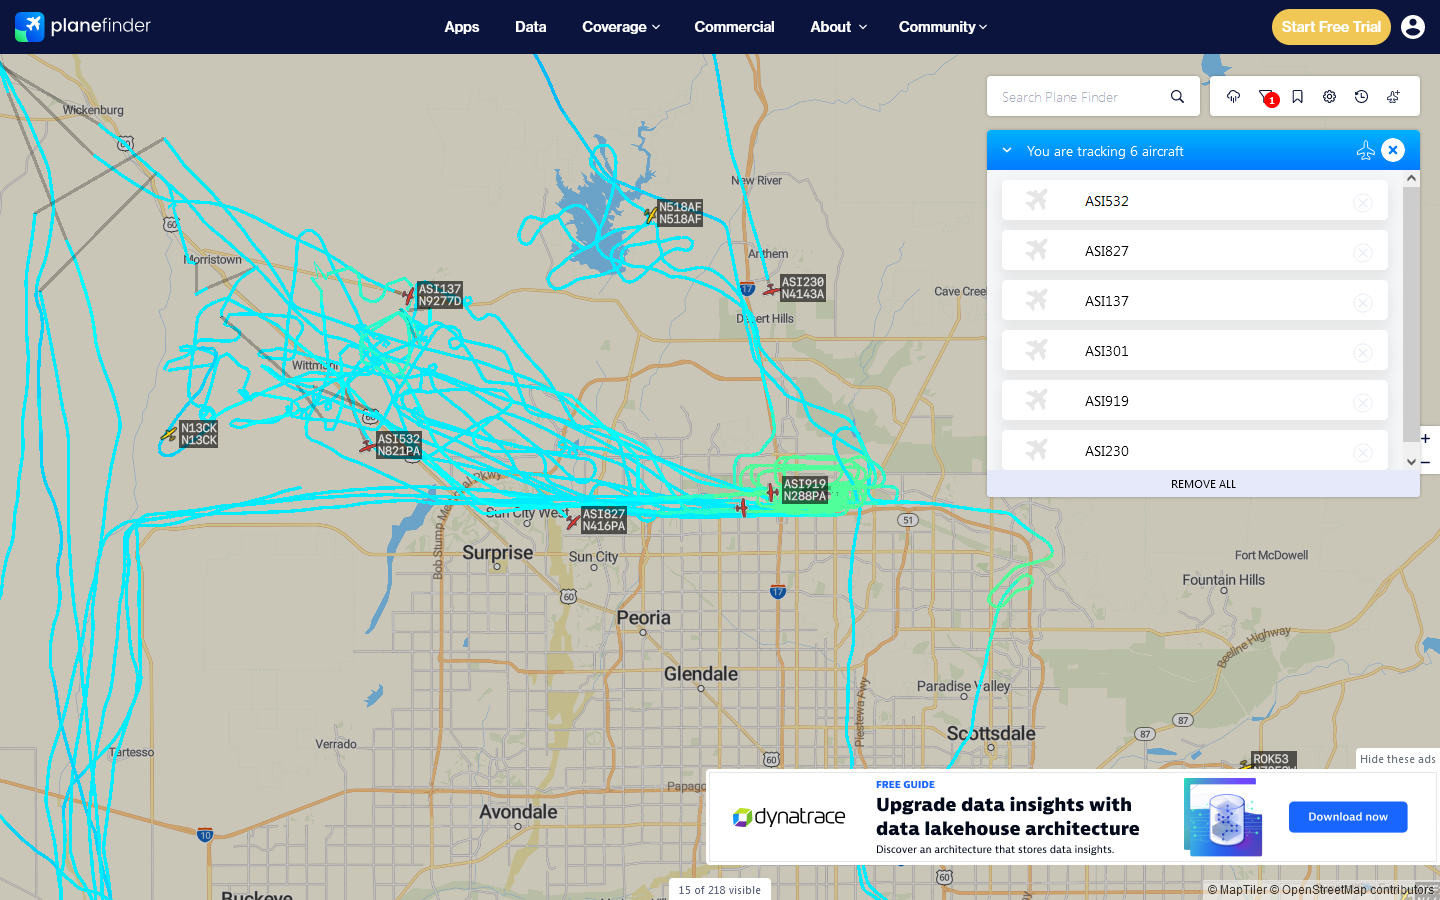Remove ASI919 from tracked list
Screen dimensions: 1440x900
click(1363, 402)
